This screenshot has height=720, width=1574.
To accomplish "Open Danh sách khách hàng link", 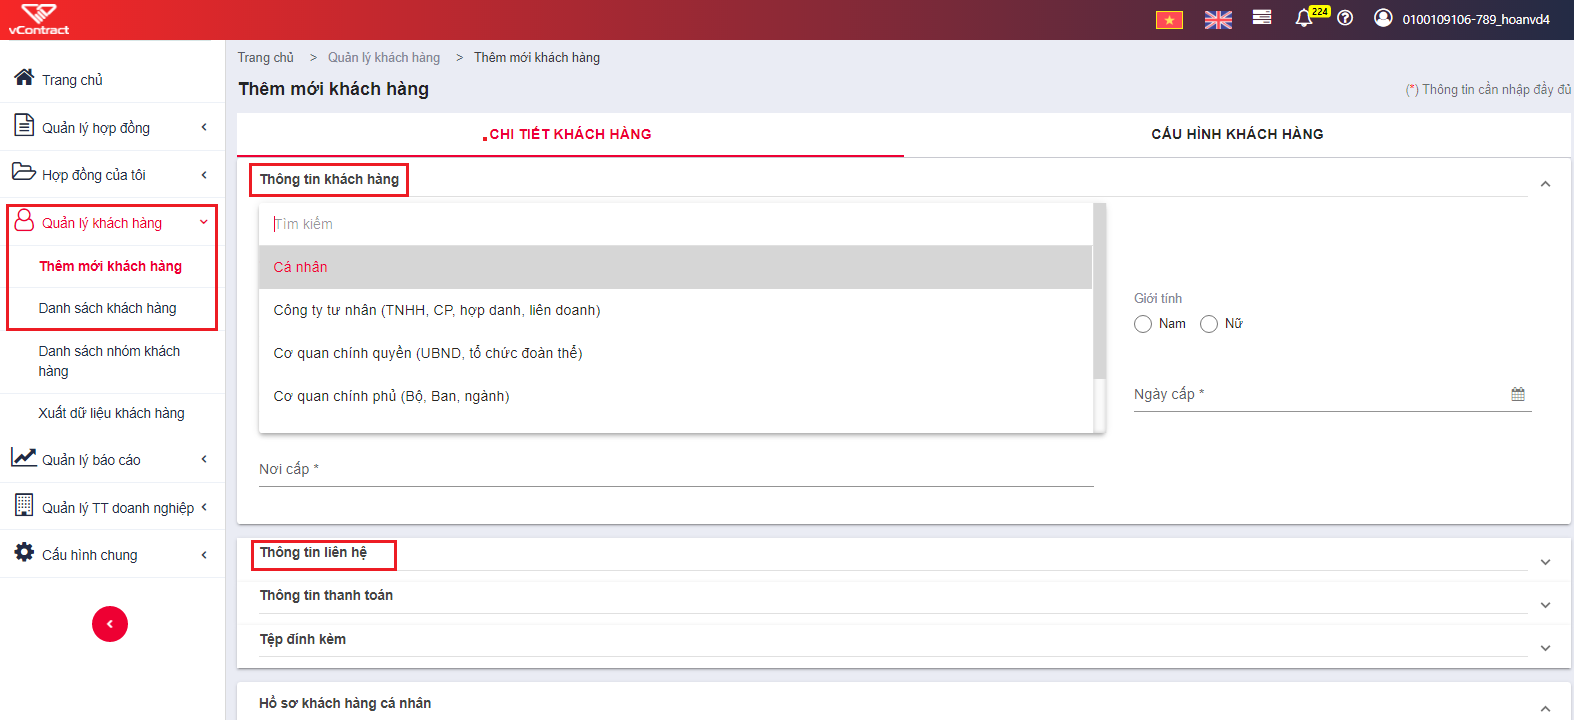I will (x=108, y=308).
